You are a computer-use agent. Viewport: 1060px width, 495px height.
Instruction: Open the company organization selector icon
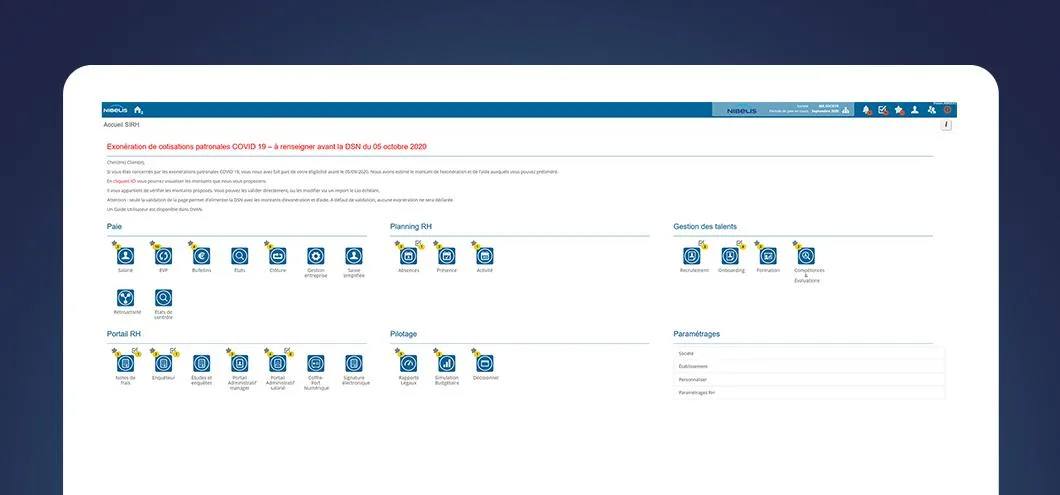click(845, 110)
